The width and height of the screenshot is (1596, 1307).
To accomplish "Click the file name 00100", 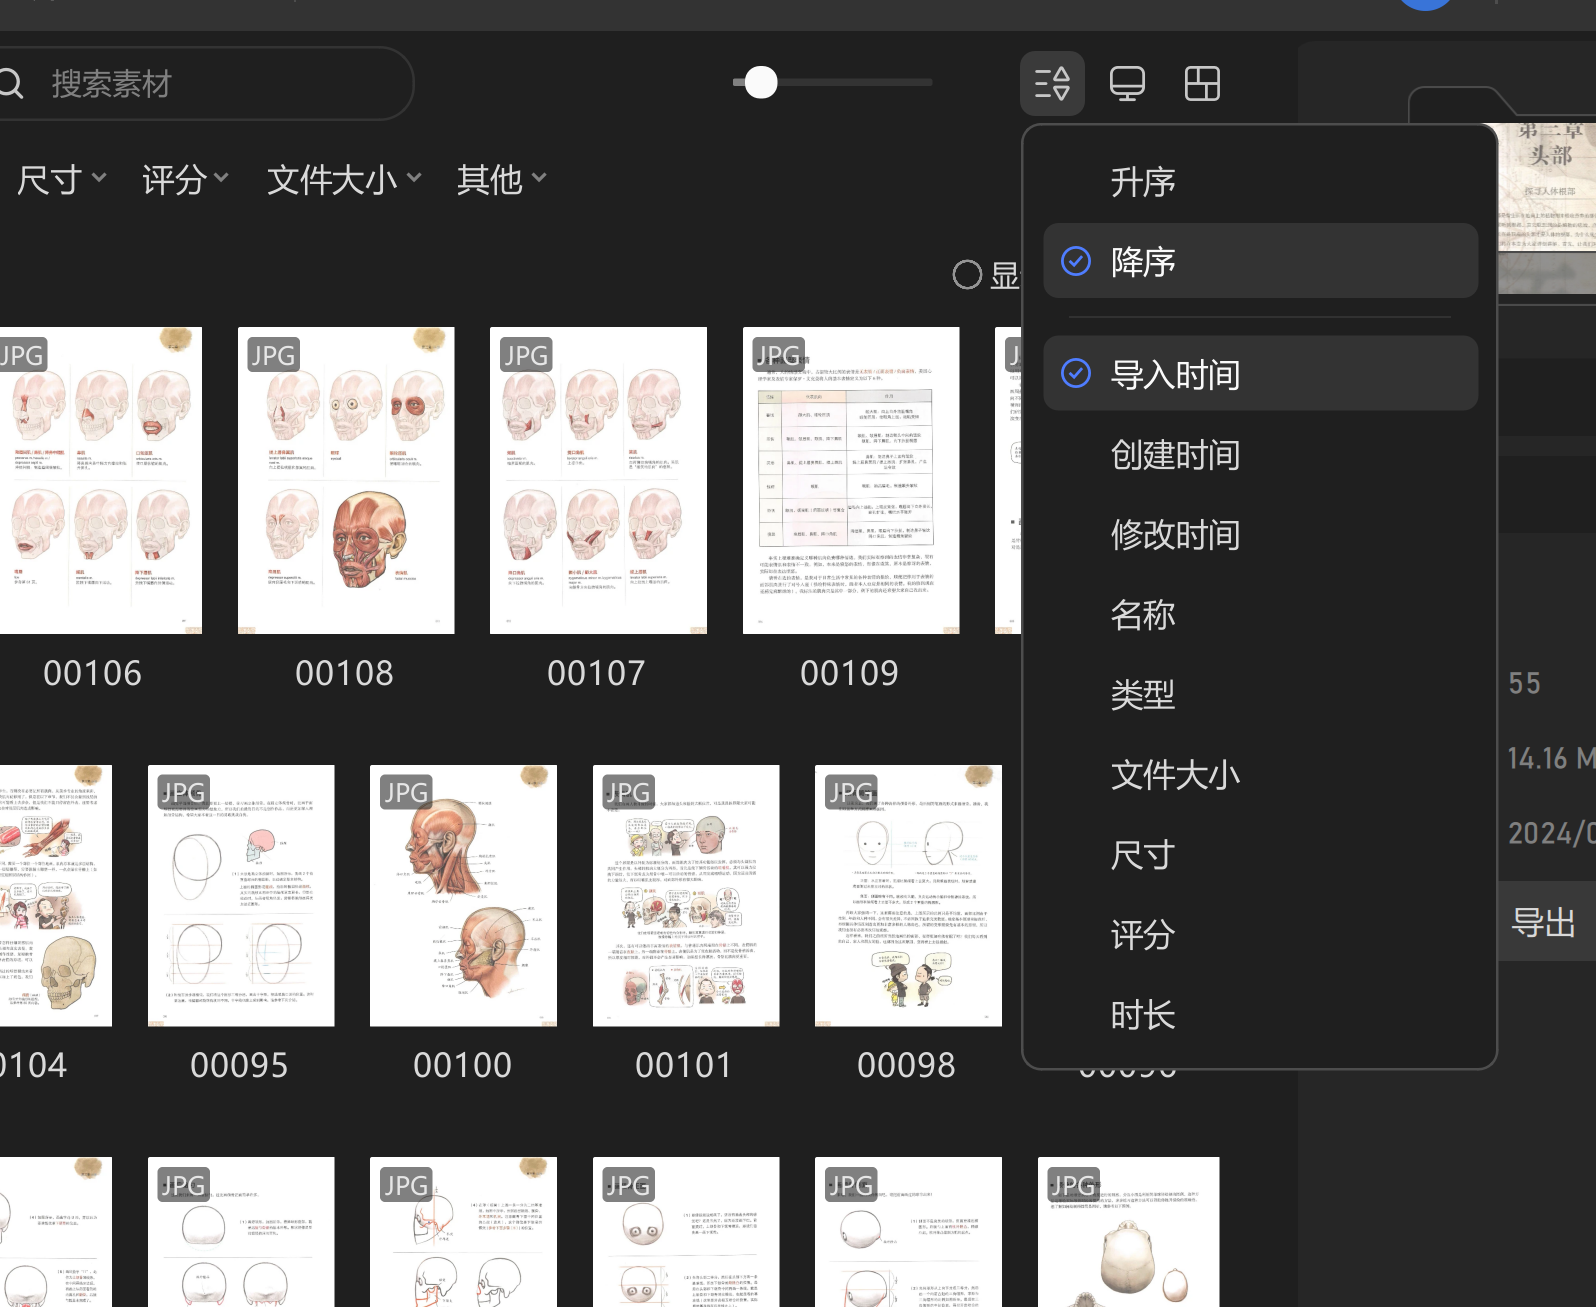I will click(463, 1065).
